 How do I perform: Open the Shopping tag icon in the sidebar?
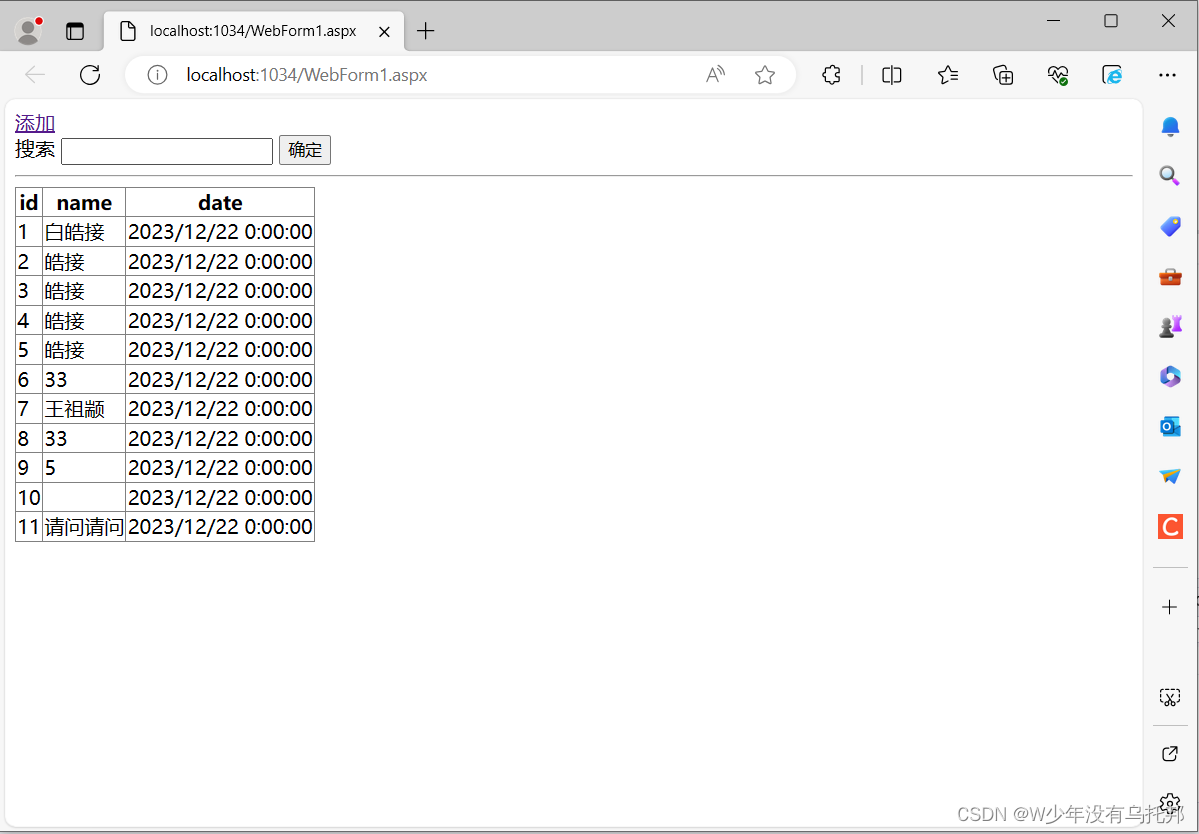[1170, 226]
